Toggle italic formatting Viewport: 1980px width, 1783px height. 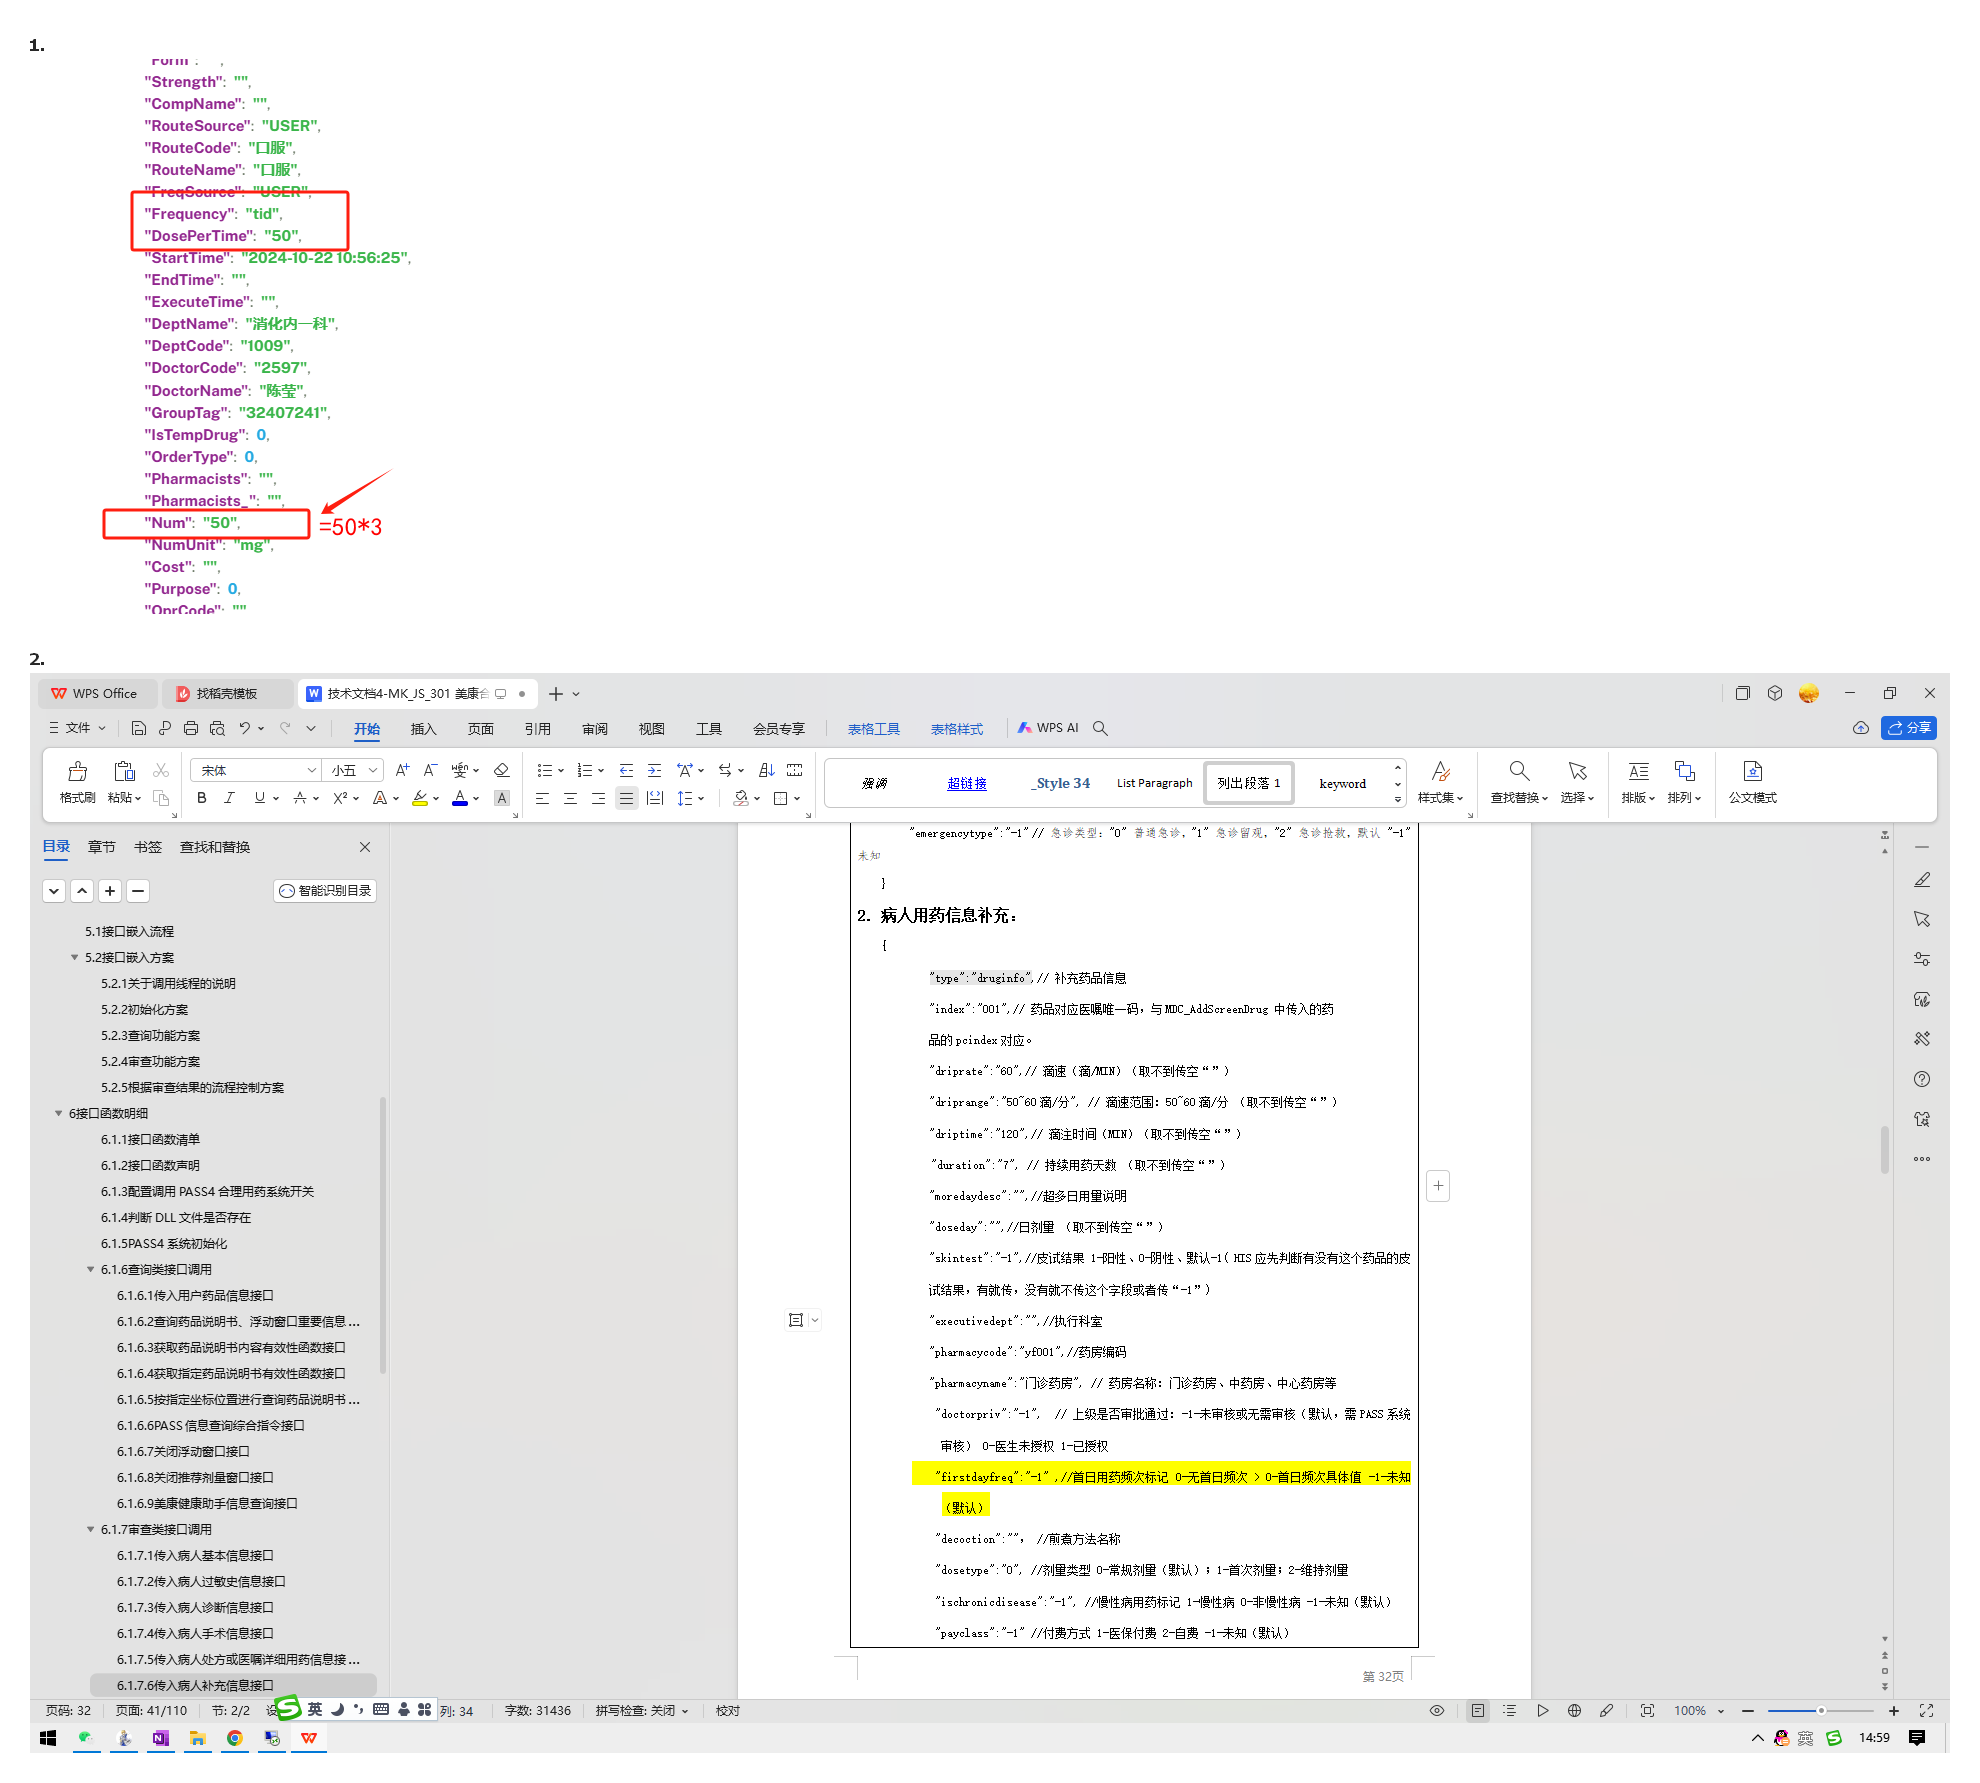click(x=230, y=798)
